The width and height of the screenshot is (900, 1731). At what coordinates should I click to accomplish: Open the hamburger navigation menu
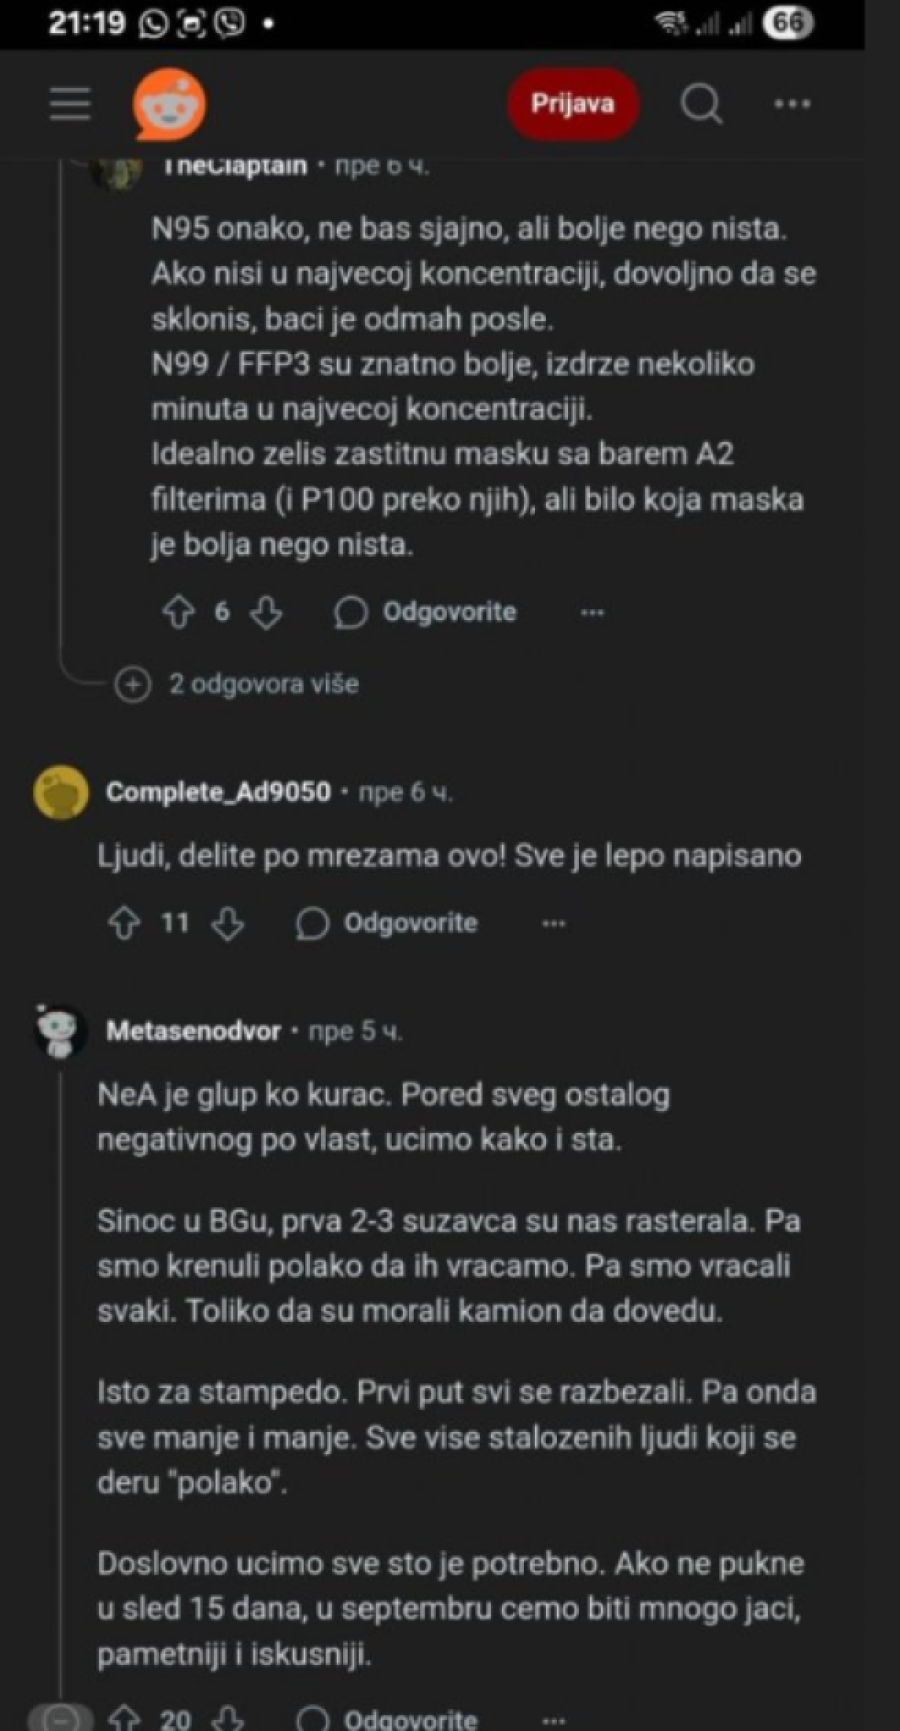coord(70,103)
